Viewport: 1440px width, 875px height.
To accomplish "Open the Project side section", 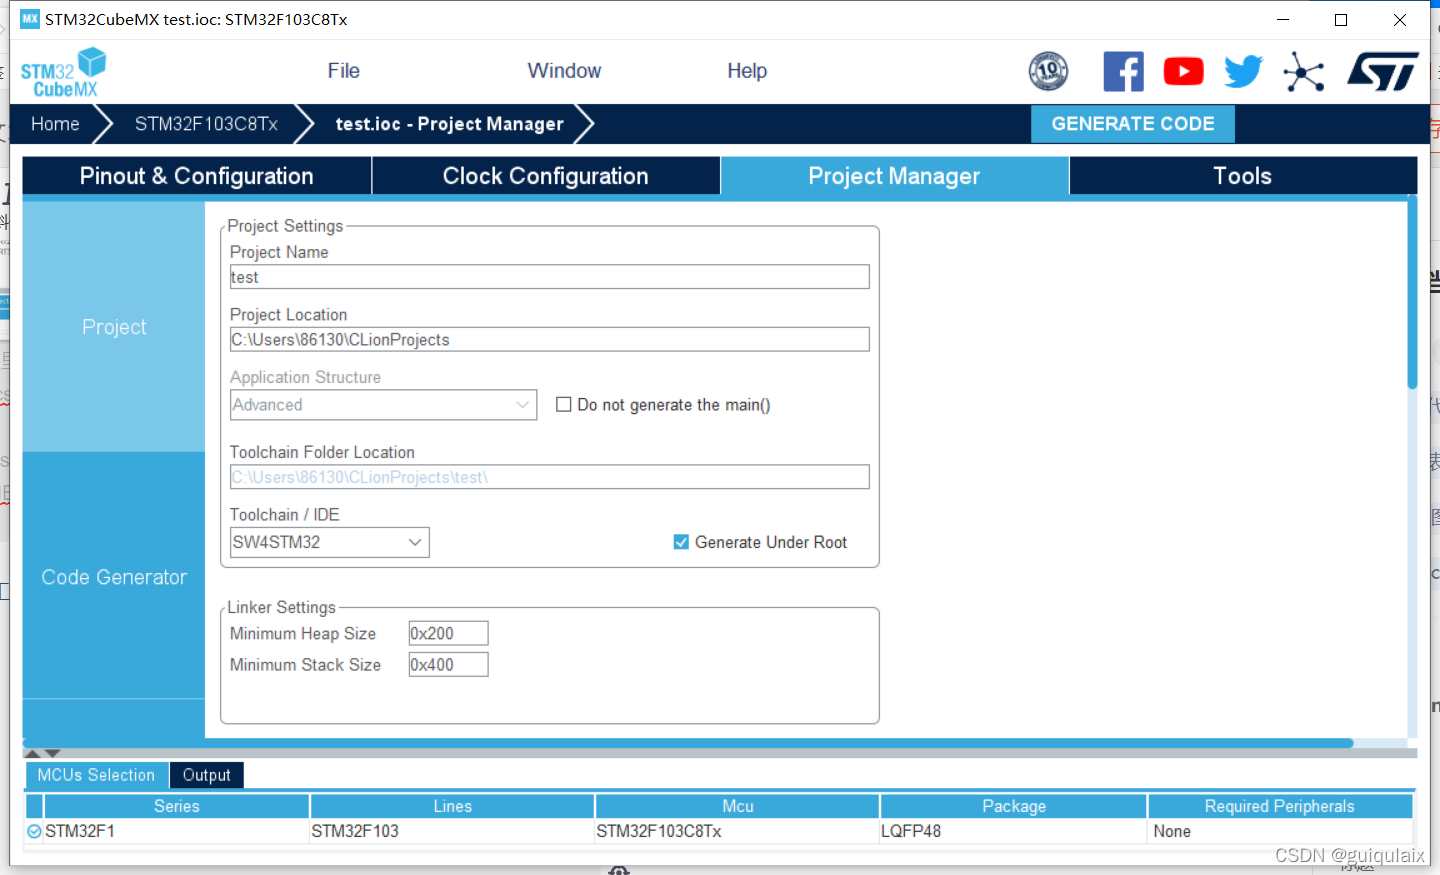I will [x=114, y=327].
